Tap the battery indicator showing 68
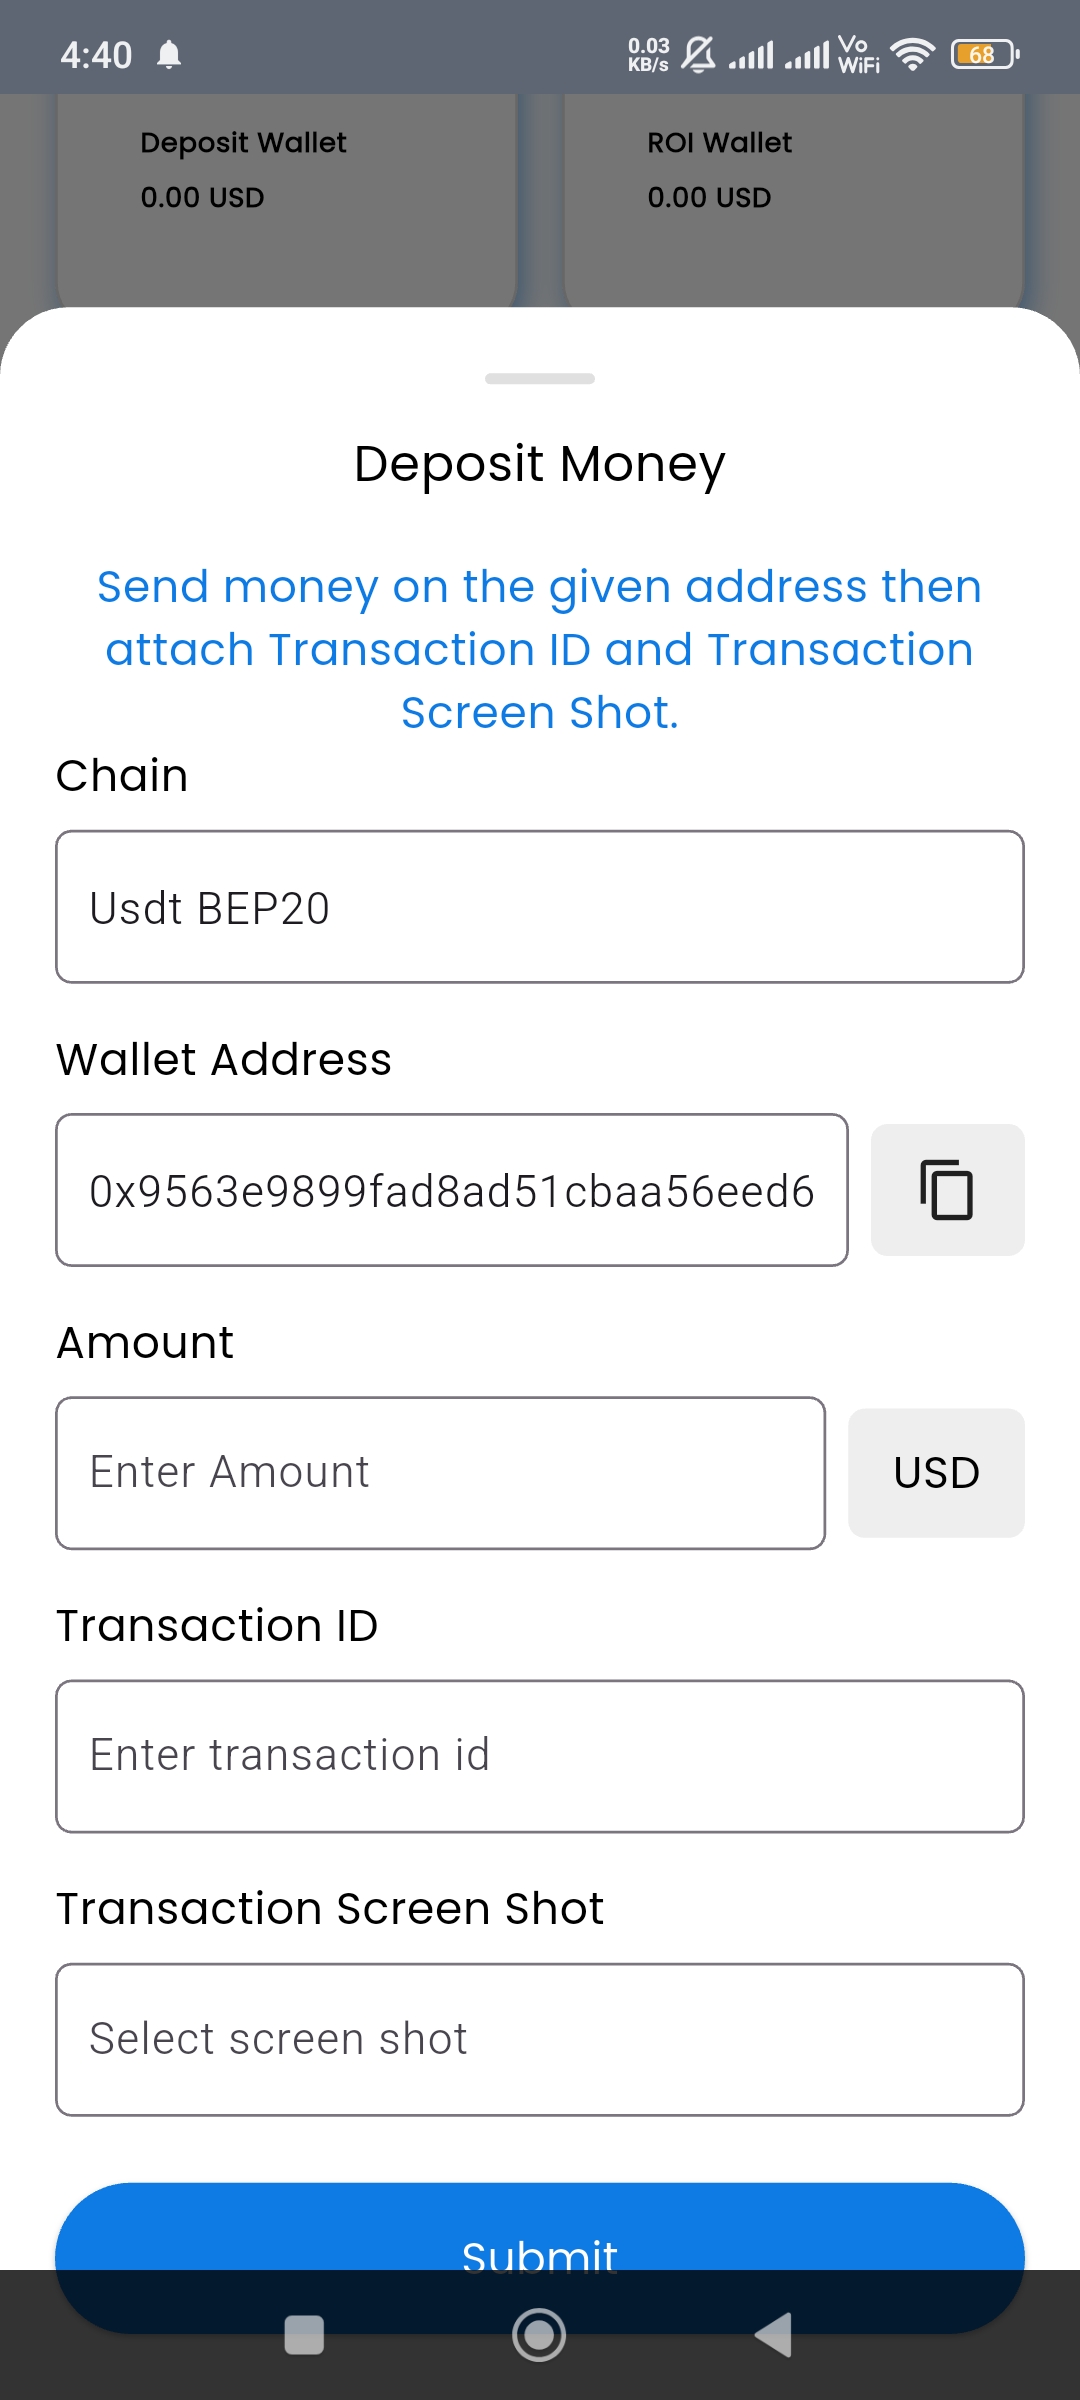This screenshot has width=1080, height=2400. pyautogui.click(x=985, y=54)
